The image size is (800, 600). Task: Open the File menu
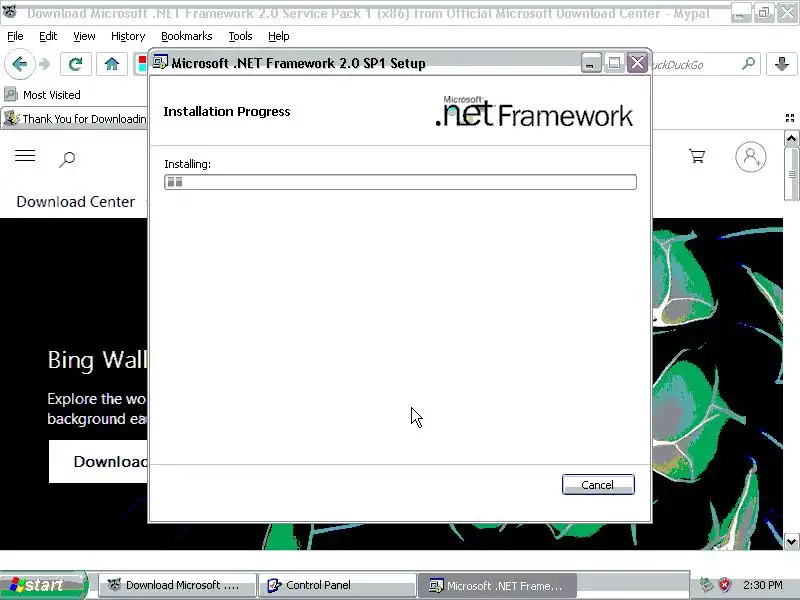coord(15,36)
